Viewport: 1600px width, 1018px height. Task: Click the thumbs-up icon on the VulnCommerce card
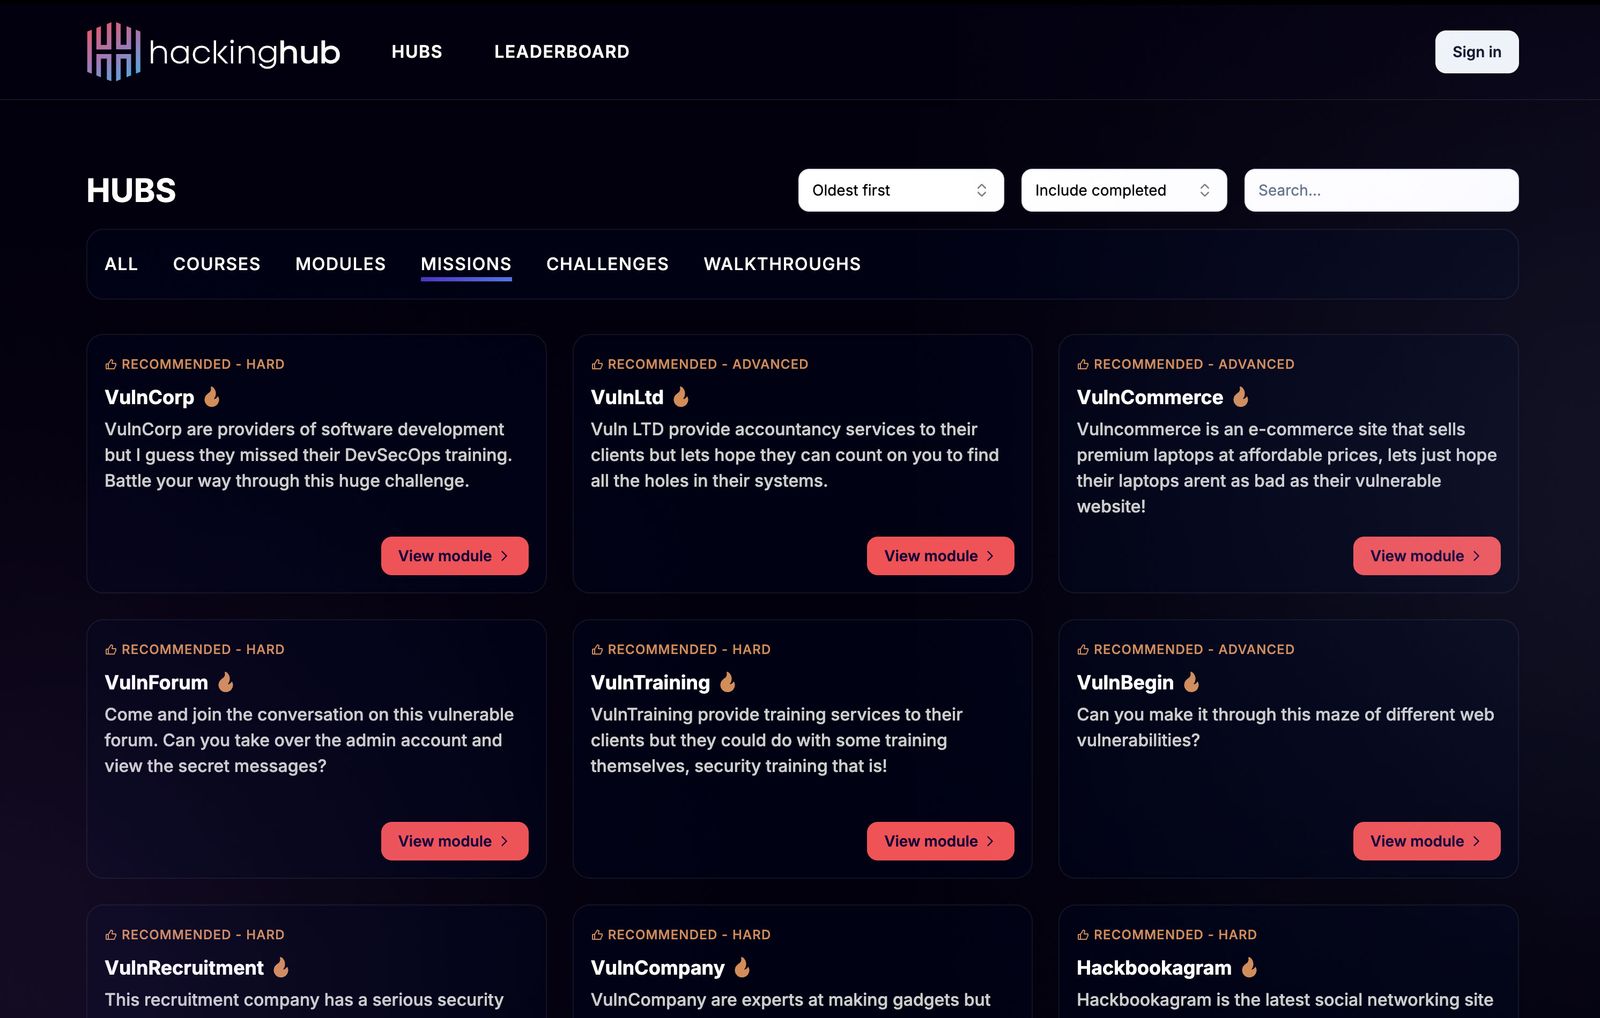coord(1082,363)
